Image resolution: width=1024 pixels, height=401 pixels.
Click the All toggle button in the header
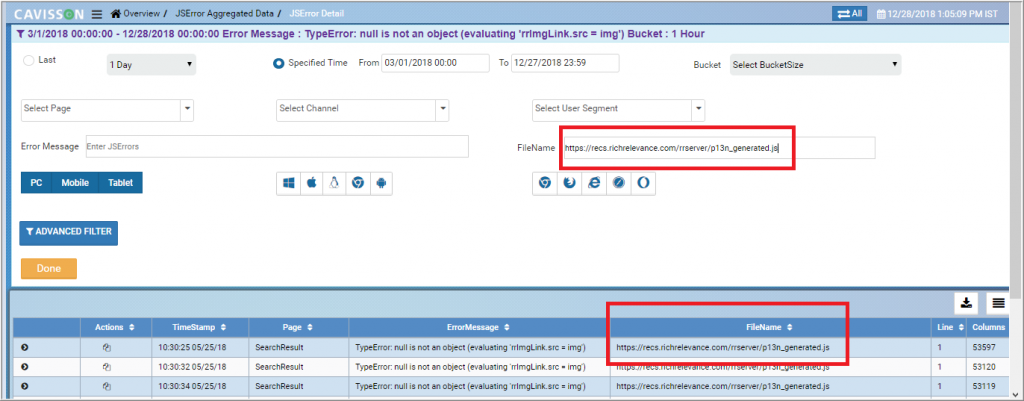coord(850,13)
